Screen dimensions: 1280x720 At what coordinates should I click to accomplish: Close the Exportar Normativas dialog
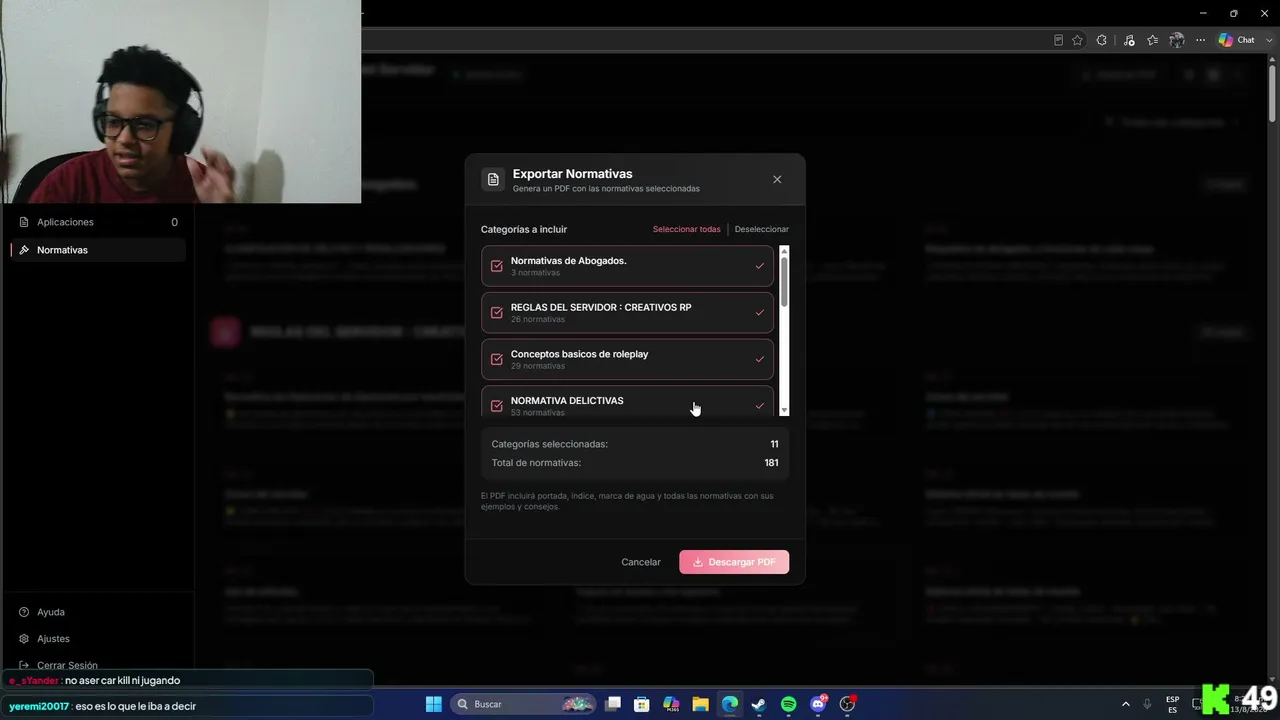click(x=777, y=180)
